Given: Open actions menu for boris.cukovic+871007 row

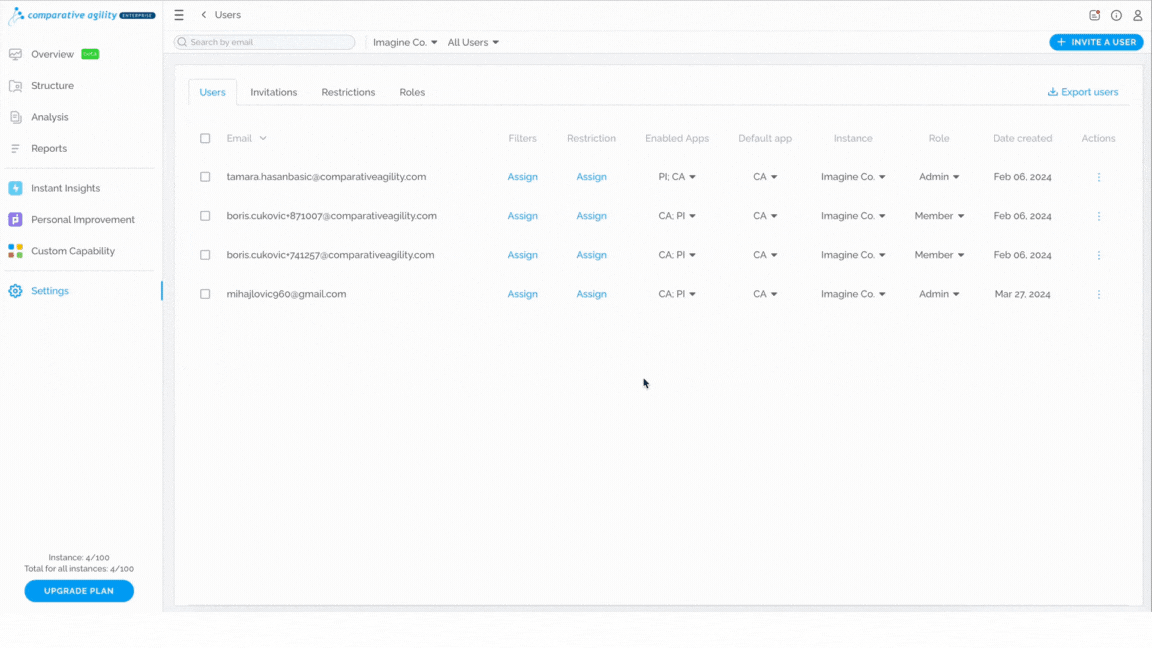Looking at the screenshot, I should (1099, 216).
